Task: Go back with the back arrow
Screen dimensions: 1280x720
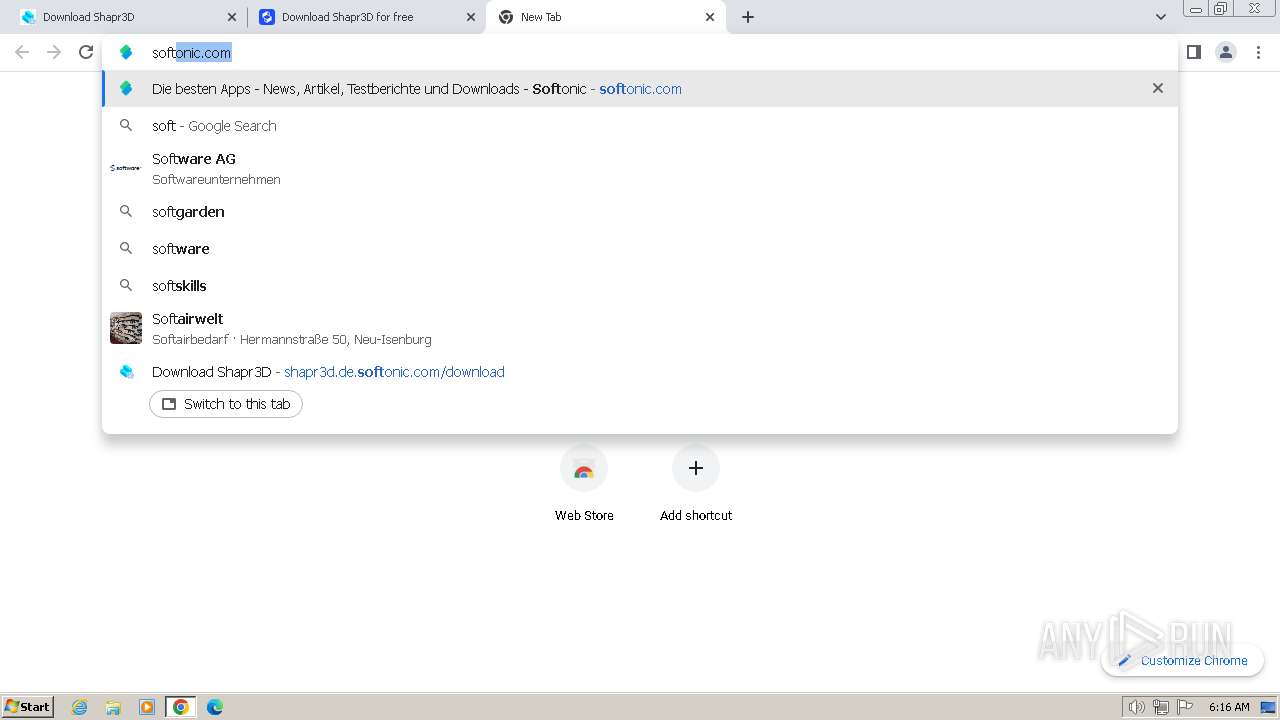Action: [22, 52]
